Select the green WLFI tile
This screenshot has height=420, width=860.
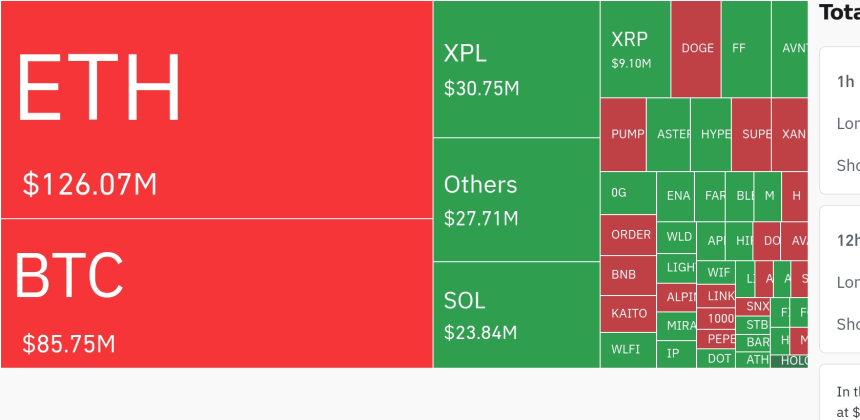click(627, 350)
